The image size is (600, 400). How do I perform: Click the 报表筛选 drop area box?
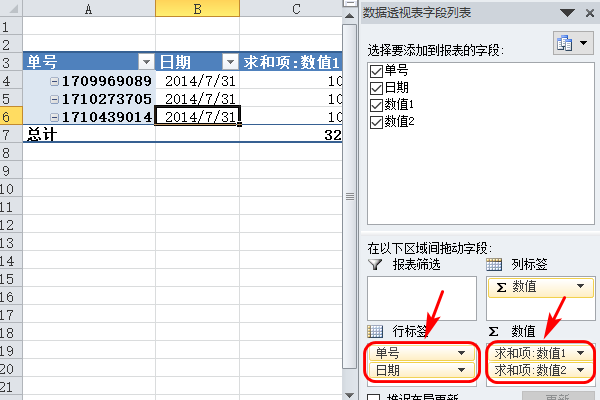(x=422, y=298)
